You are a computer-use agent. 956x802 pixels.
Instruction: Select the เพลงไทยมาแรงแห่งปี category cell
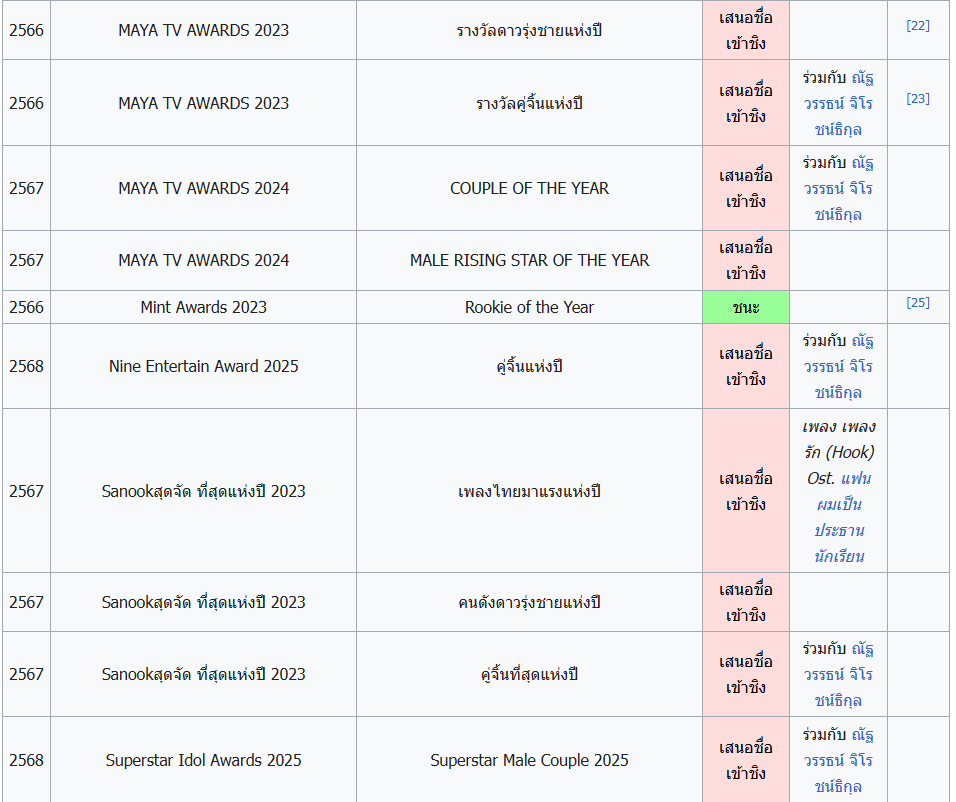click(529, 491)
